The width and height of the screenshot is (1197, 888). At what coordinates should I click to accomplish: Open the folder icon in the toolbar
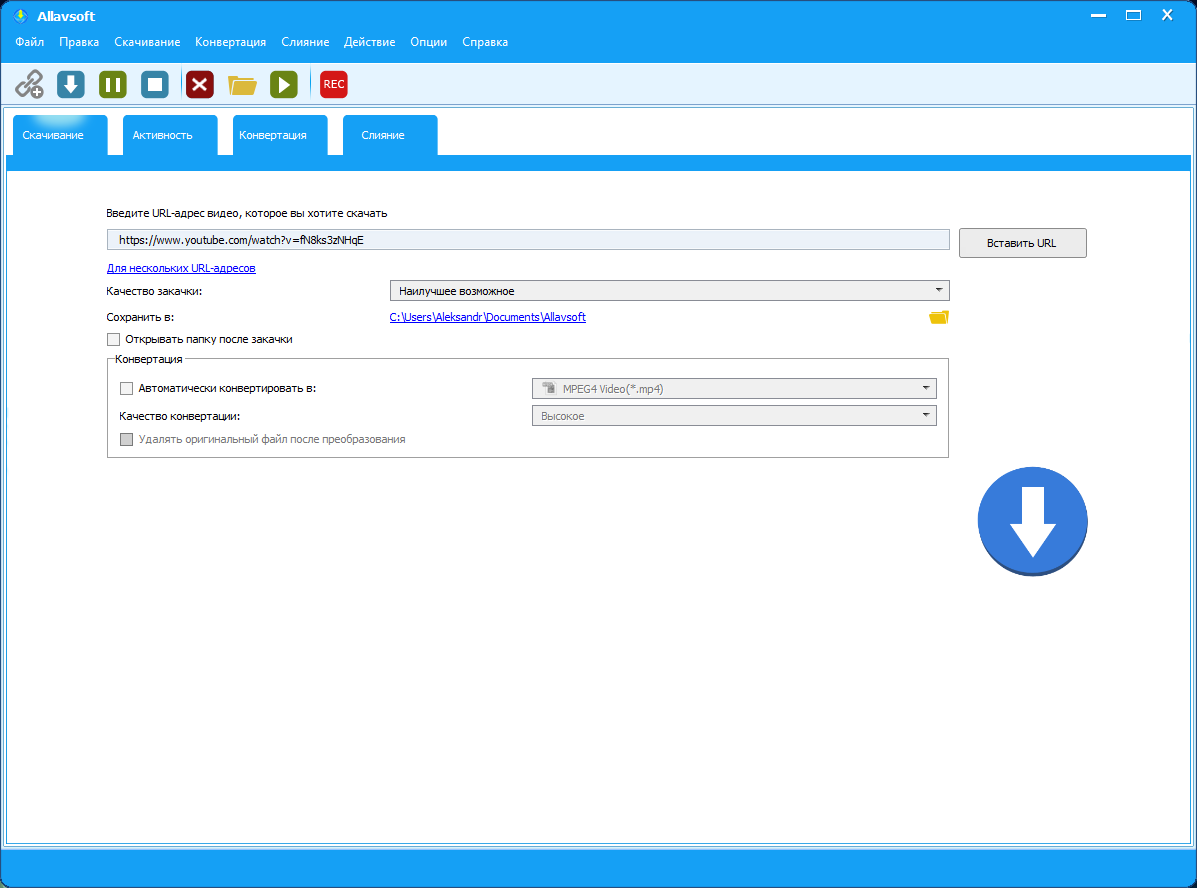pyautogui.click(x=242, y=84)
